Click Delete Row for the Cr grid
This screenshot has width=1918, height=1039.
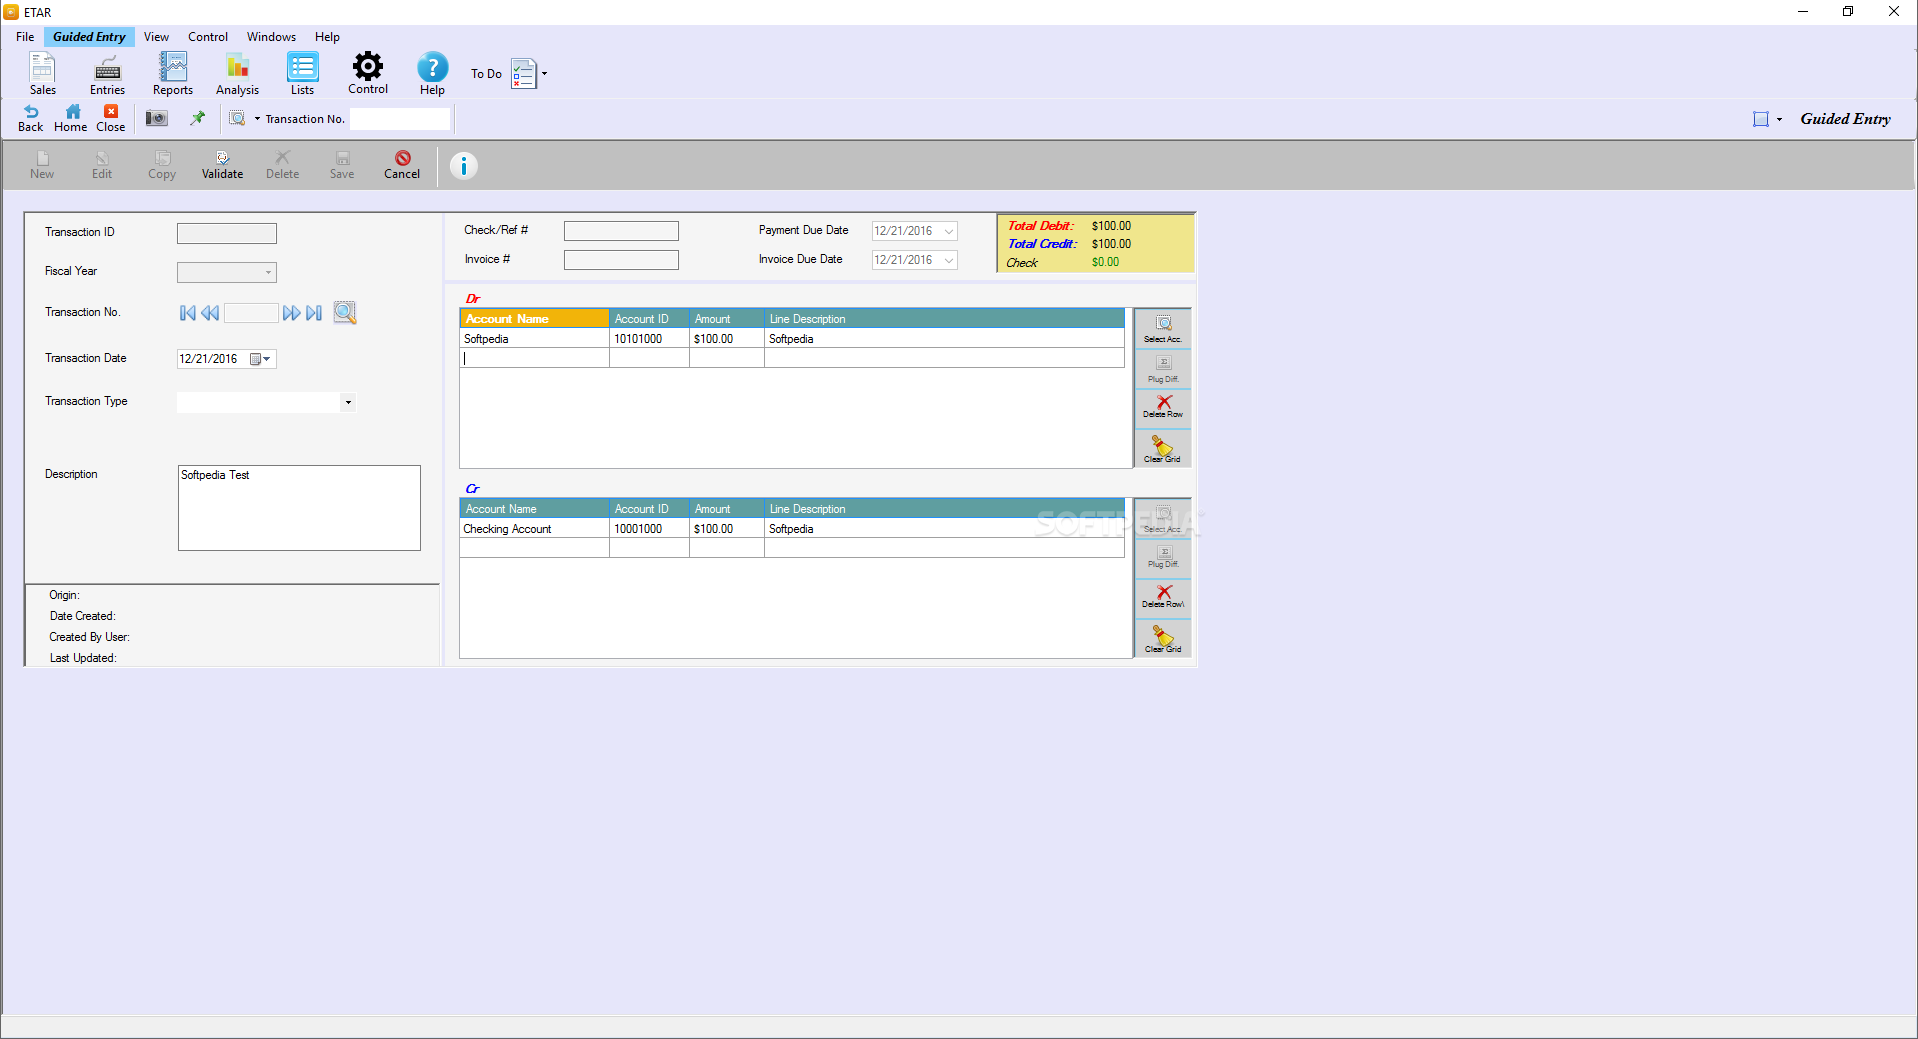point(1163,598)
